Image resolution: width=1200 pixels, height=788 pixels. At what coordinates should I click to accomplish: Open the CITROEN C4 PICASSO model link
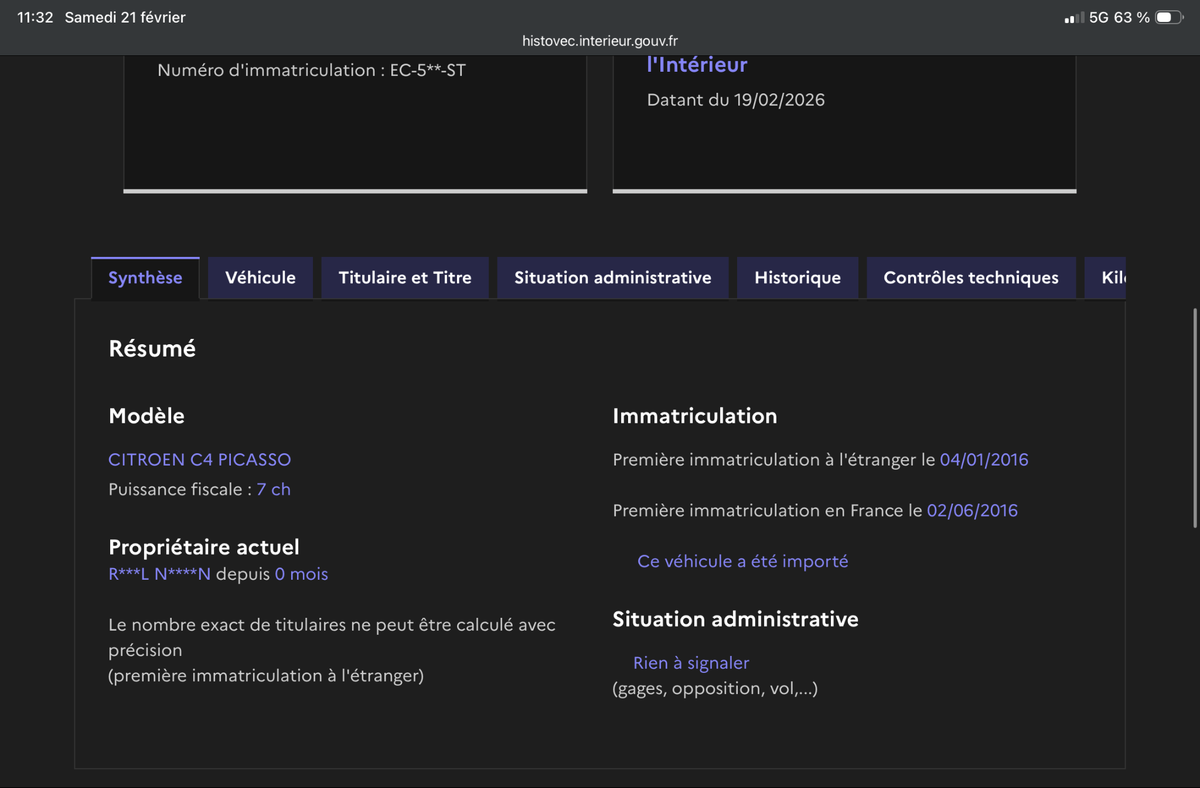click(199, 459)
